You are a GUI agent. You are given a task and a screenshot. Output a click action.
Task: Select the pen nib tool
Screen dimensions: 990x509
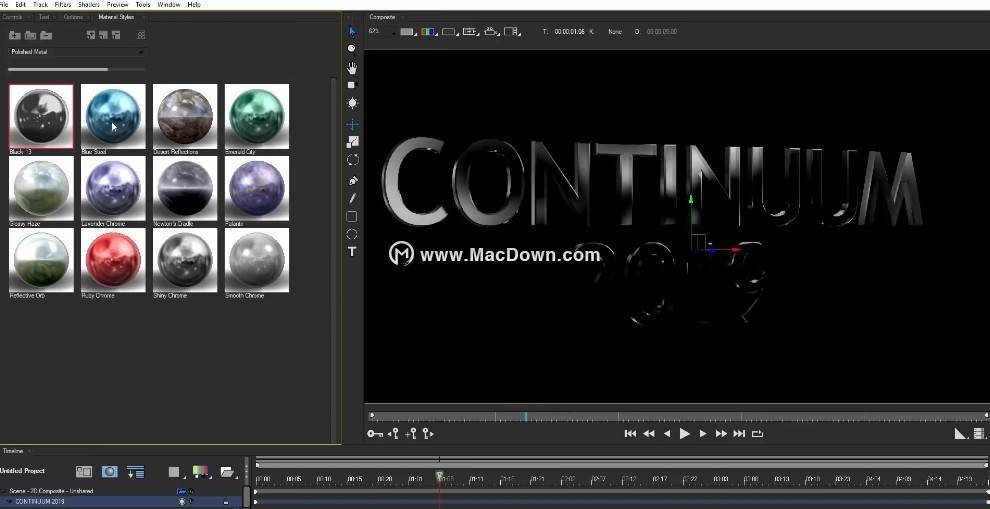353,181
